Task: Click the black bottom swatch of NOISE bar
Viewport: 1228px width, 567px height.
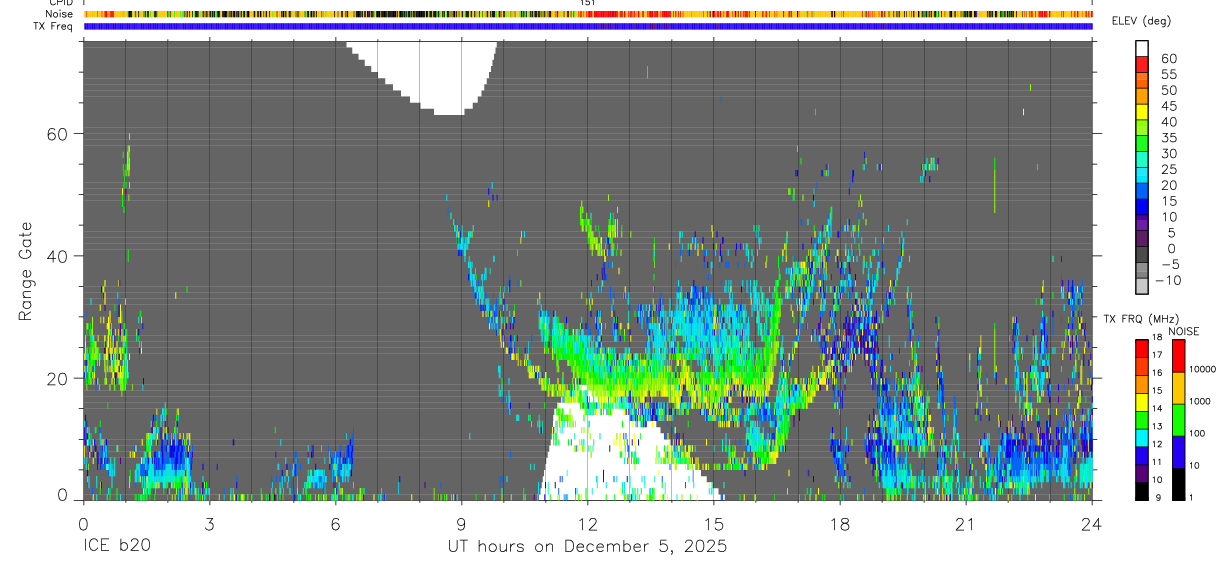Action: (x=1178, y=484)
